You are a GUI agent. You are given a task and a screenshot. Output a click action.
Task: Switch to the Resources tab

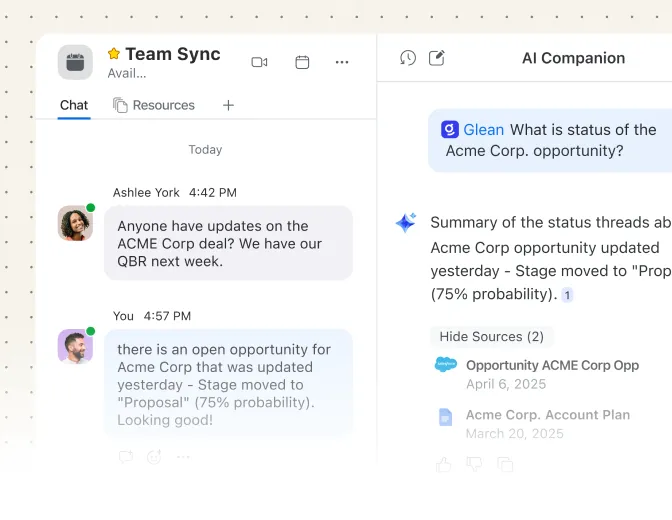coord(154,105)
